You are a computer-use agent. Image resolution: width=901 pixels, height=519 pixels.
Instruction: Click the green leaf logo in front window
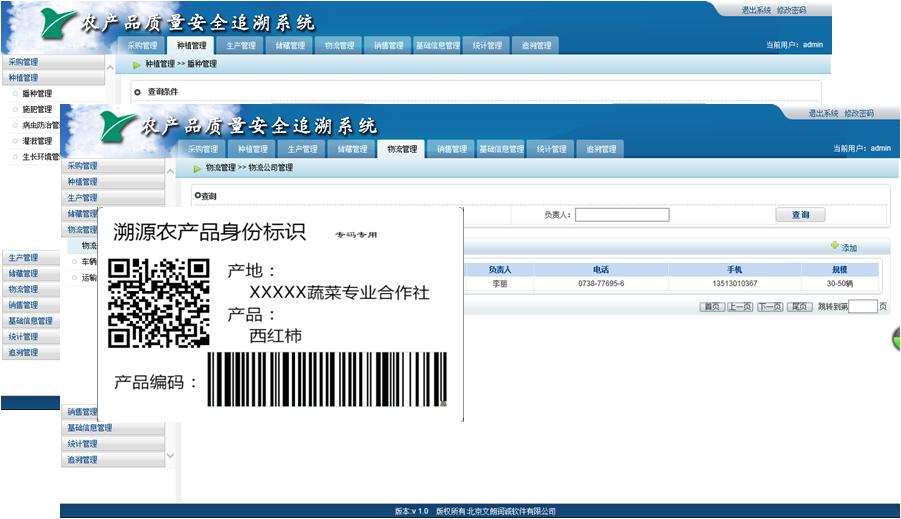pos(118,126)
